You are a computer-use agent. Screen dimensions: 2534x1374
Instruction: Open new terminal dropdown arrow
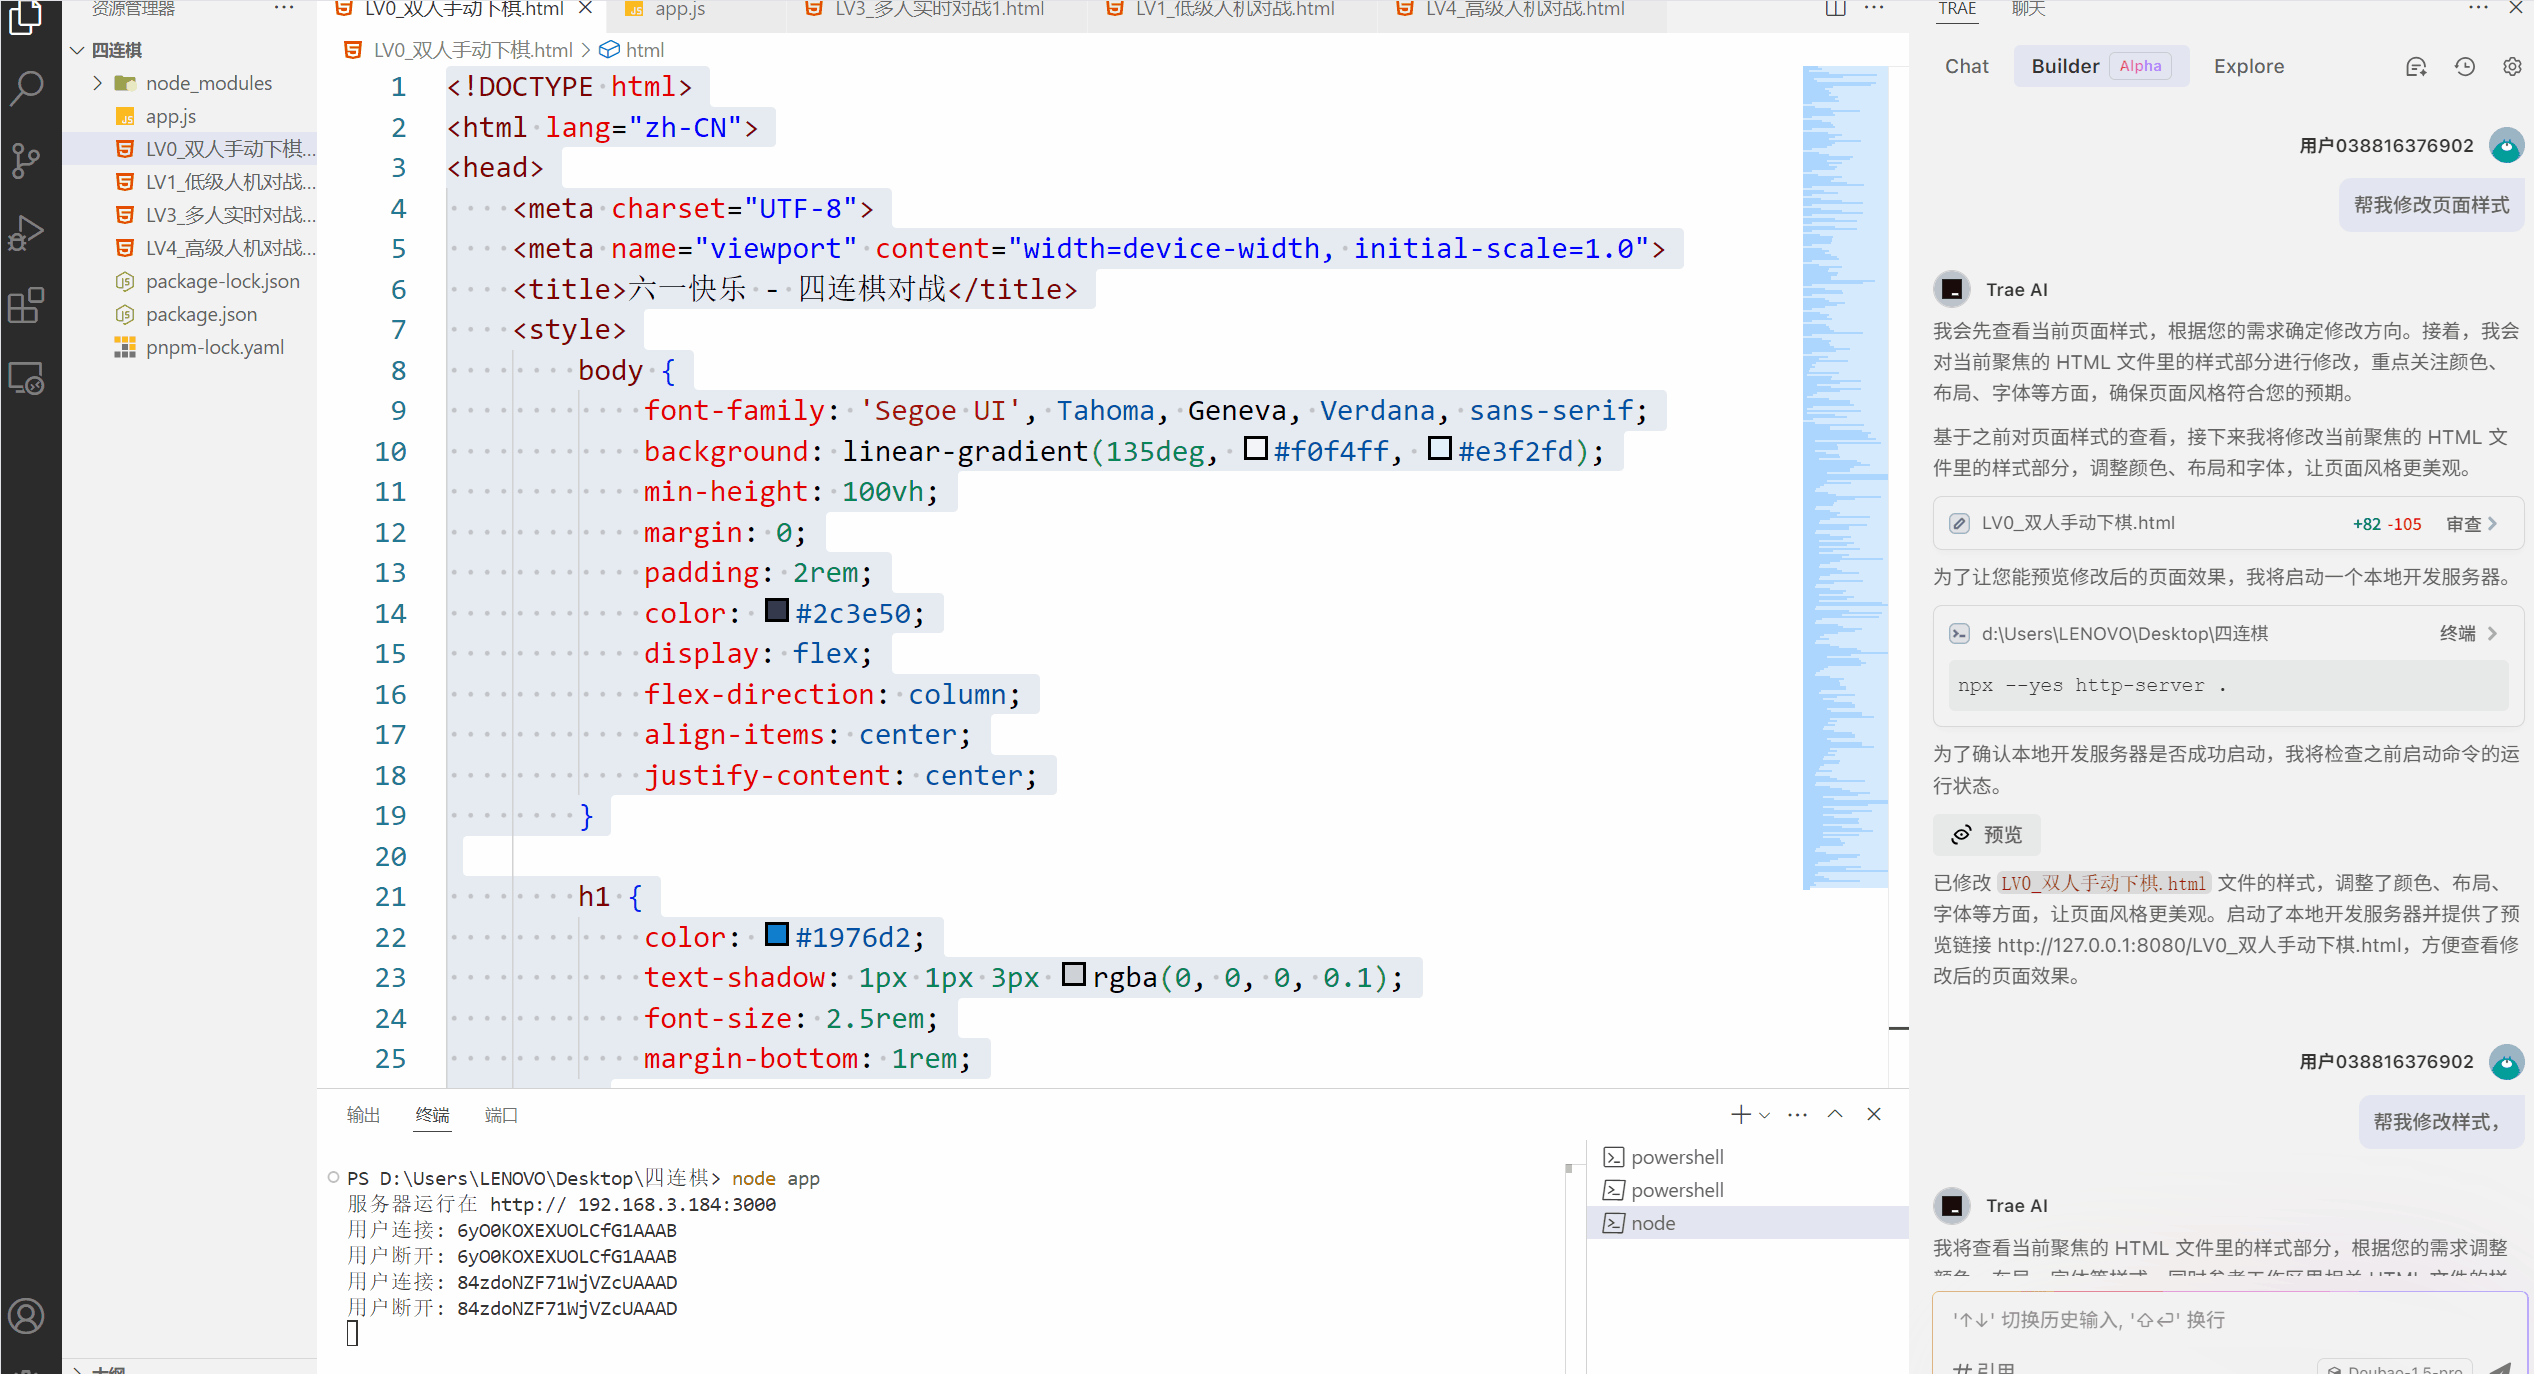point(1765,1115)
